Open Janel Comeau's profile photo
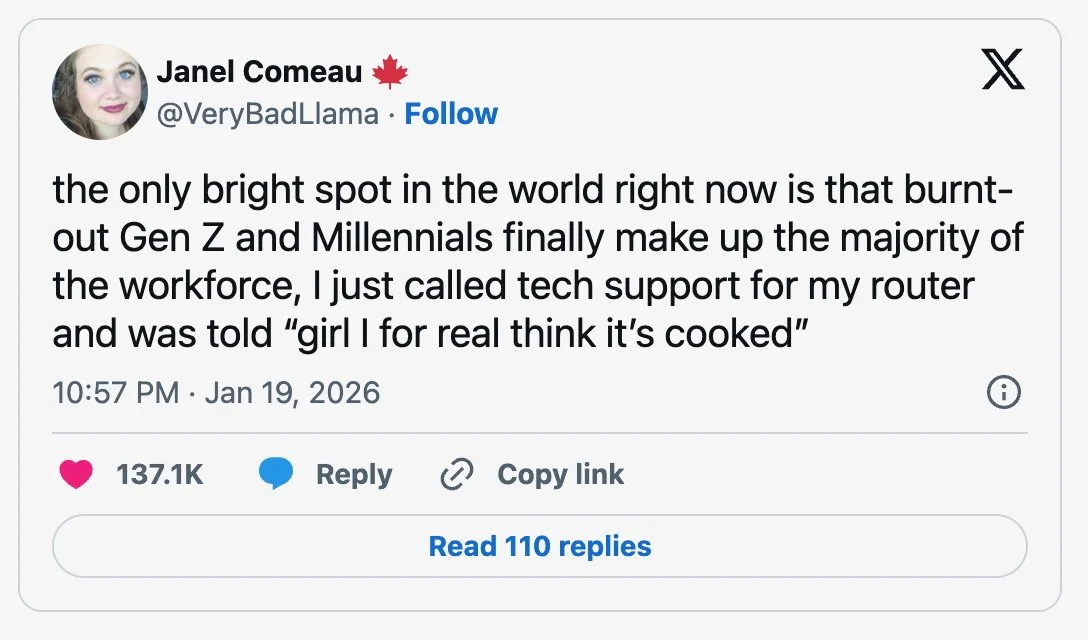The width and height of the screenshot is (1088, 640). (100, 92)
